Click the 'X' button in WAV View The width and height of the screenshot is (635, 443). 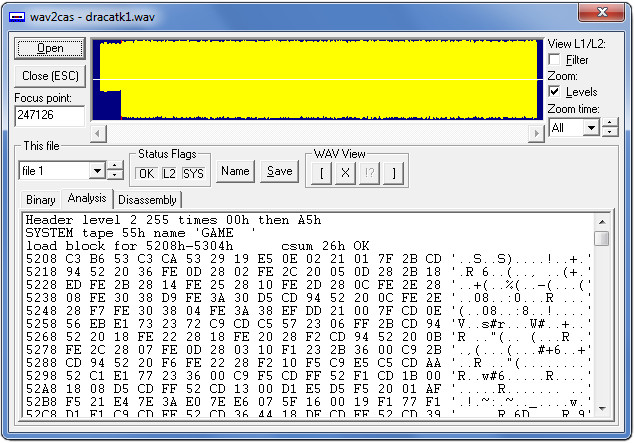pos(345,172)
